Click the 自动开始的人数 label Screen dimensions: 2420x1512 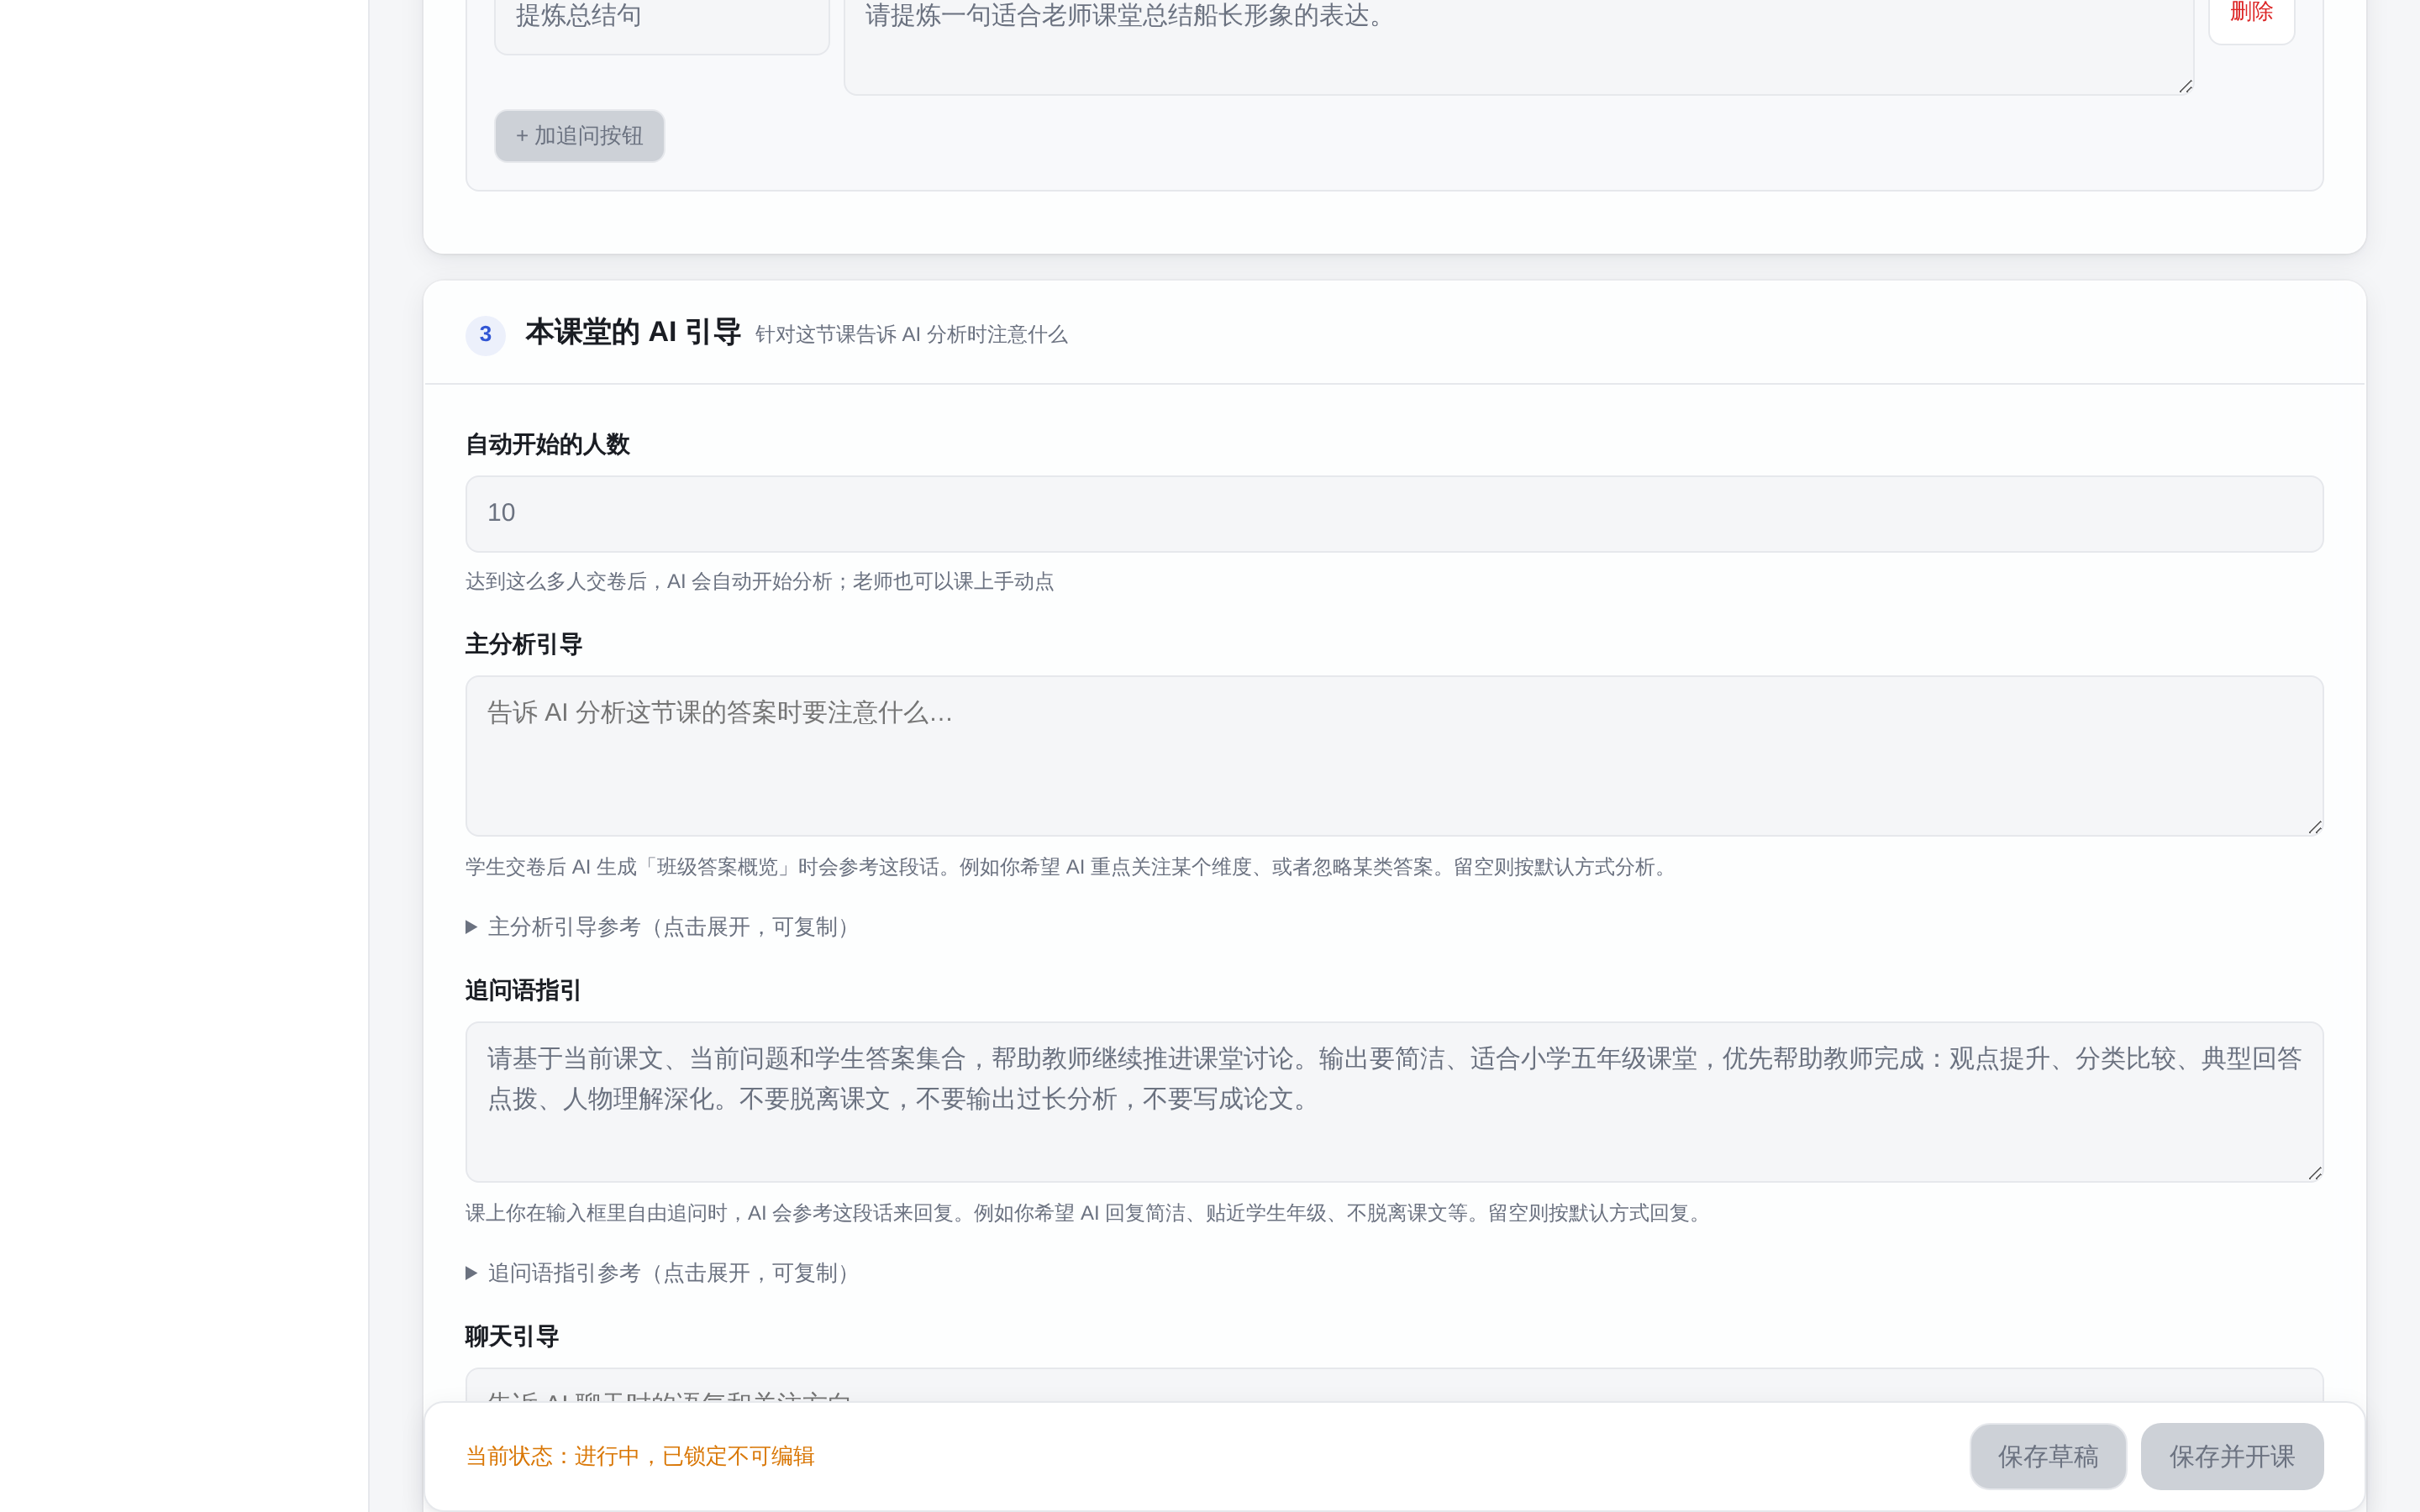pyautogui.click(x=547, y=445)
